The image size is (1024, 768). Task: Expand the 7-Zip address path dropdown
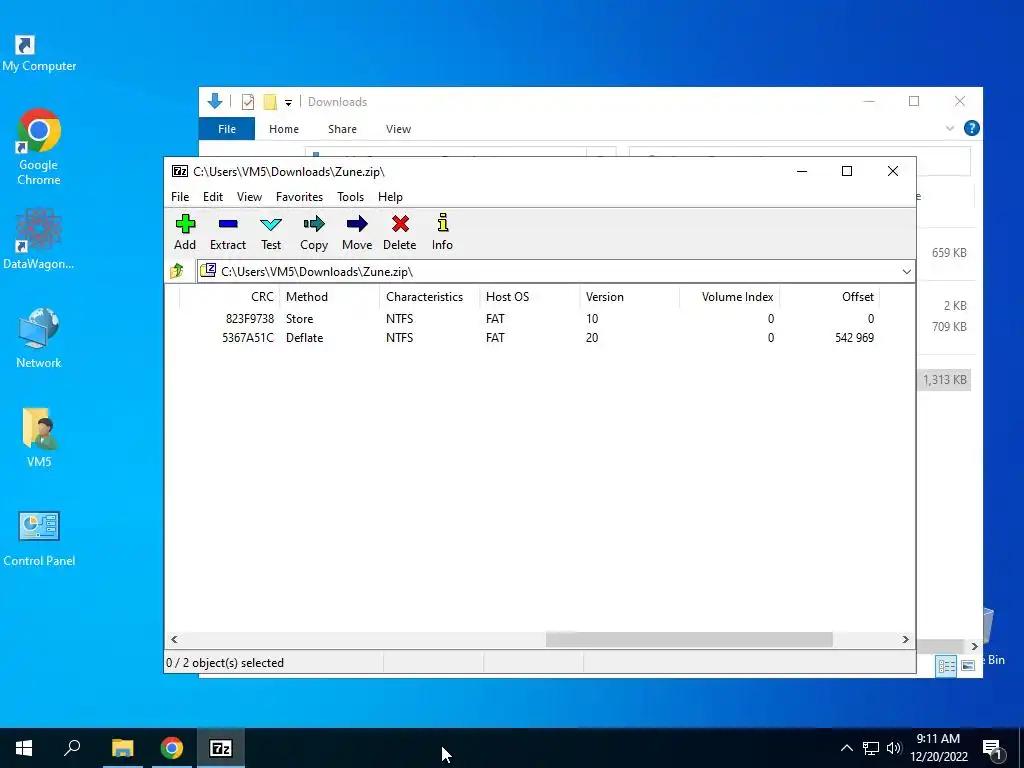coord(906,272)
